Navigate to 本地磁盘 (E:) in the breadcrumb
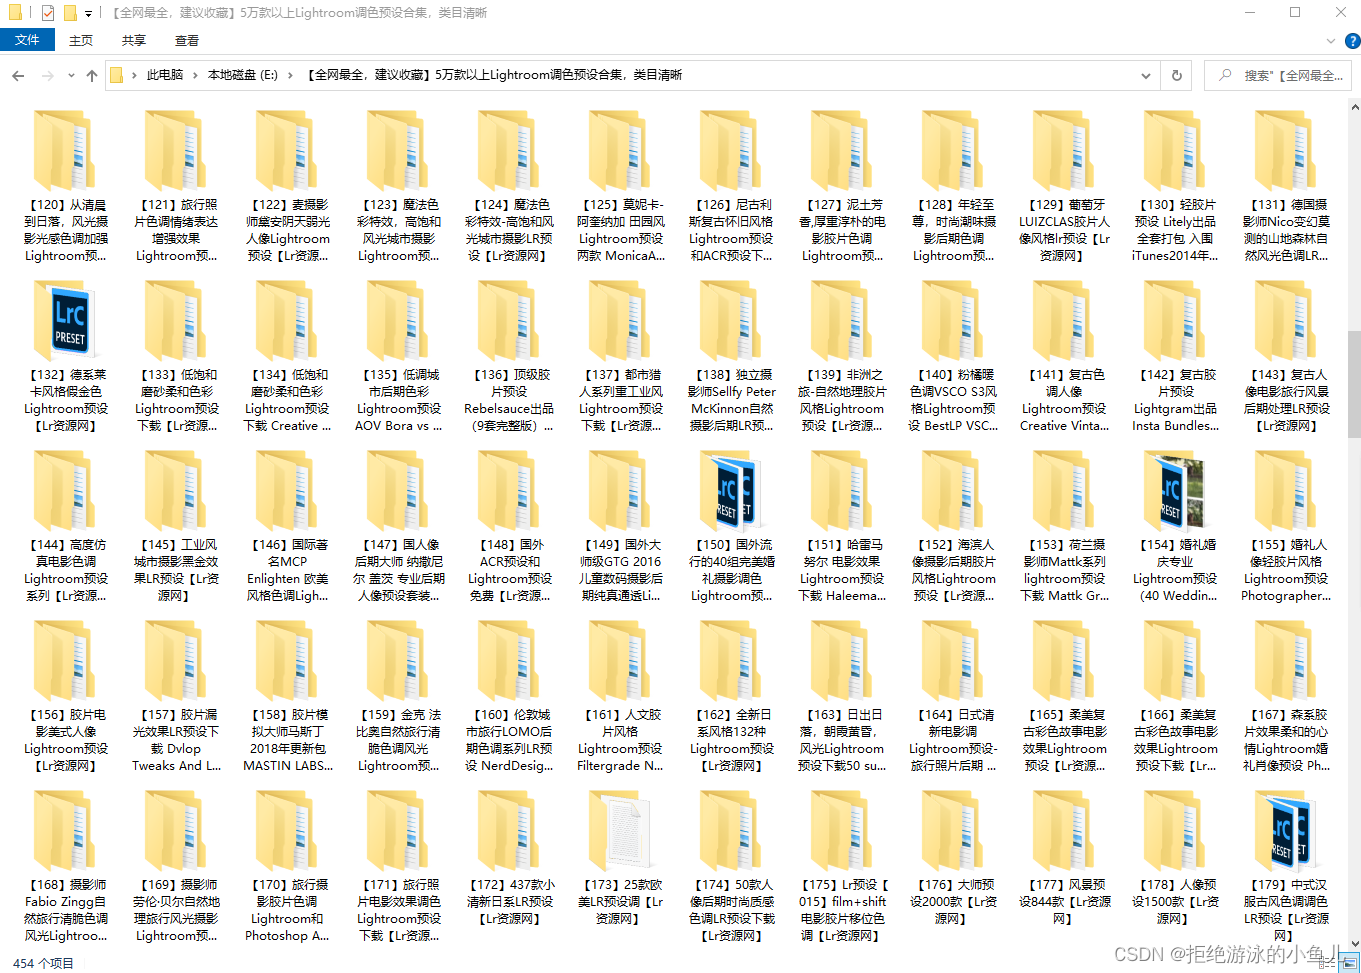The height and width of the screenshot is (973, 1361). point(243,75)
